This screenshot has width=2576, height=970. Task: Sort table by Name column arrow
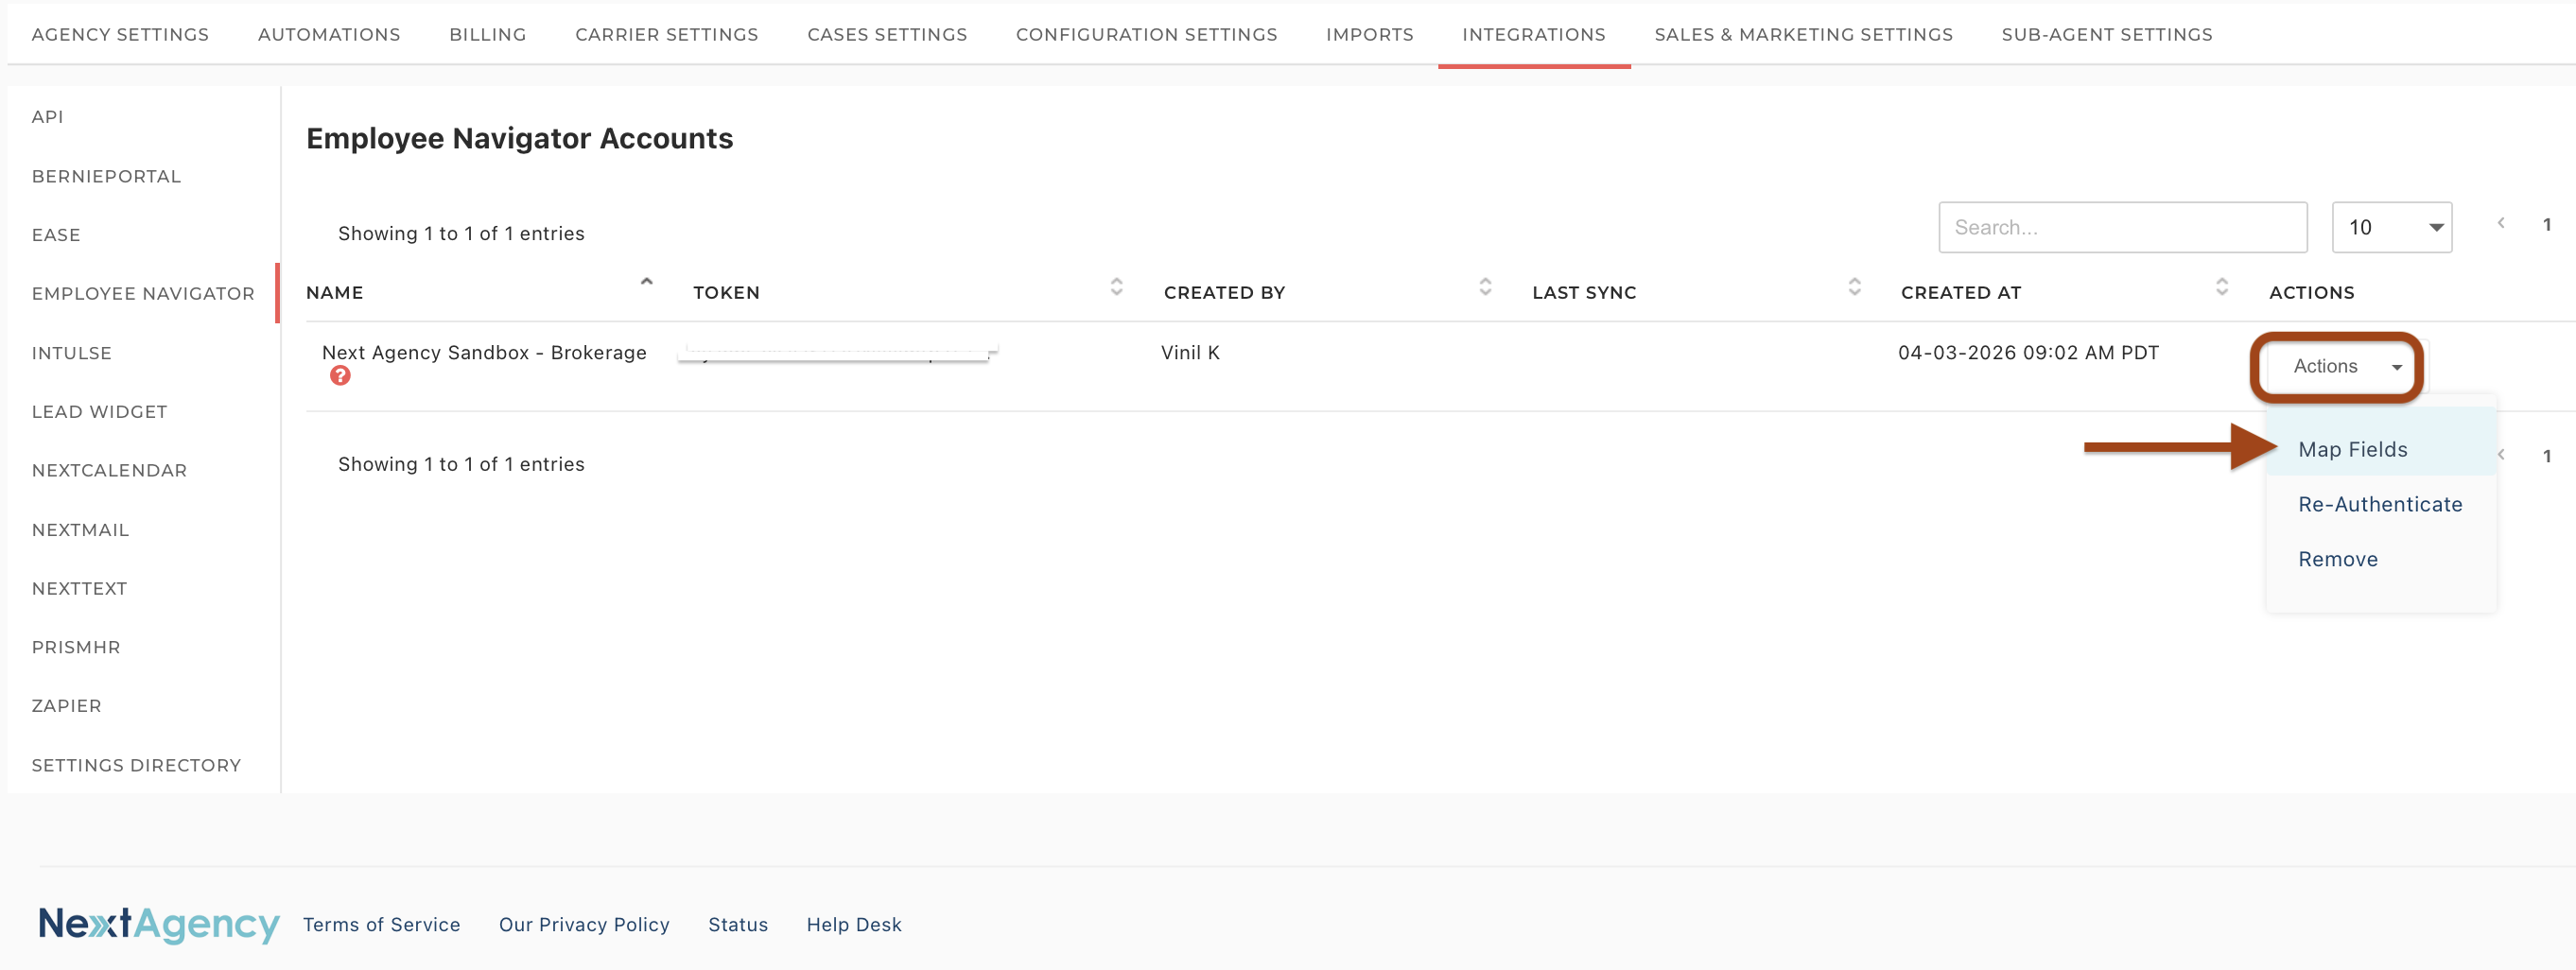(x=646, y=284)
